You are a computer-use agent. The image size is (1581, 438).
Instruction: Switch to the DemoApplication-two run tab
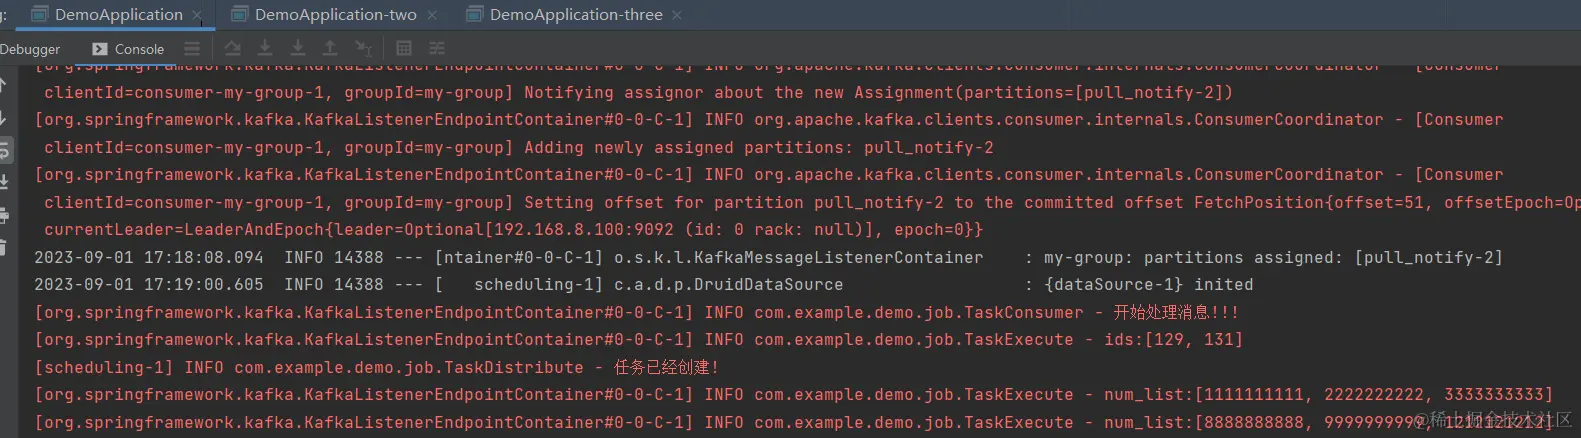click(x=335, y=15)
